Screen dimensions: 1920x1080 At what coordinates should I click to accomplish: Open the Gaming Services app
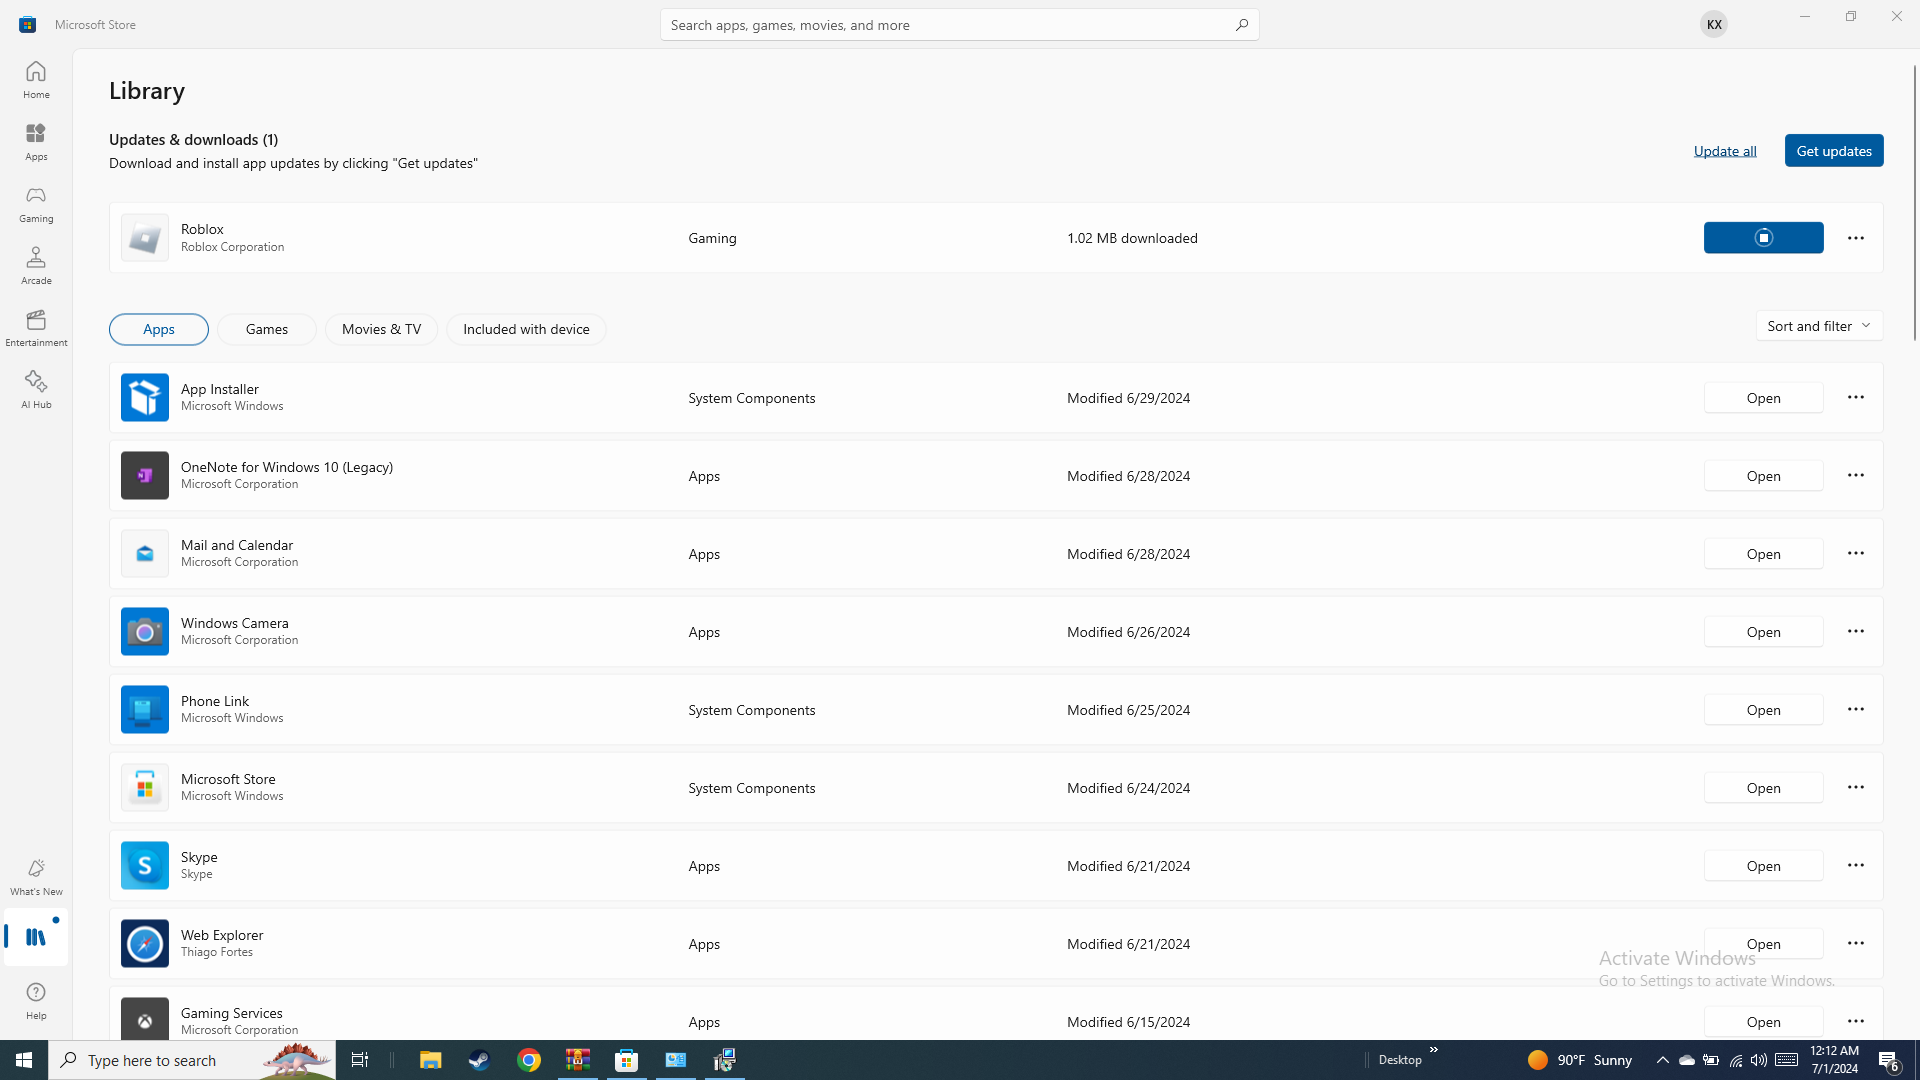(1763, 1021)
